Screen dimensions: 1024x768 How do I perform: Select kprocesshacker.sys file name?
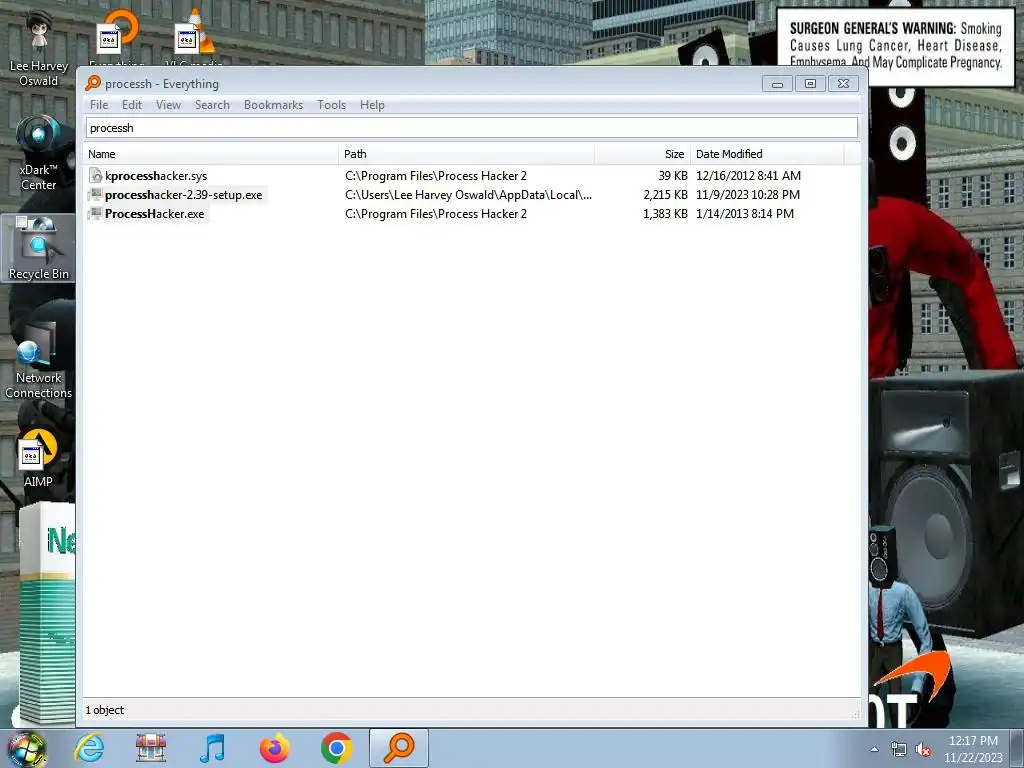[156, 176]
